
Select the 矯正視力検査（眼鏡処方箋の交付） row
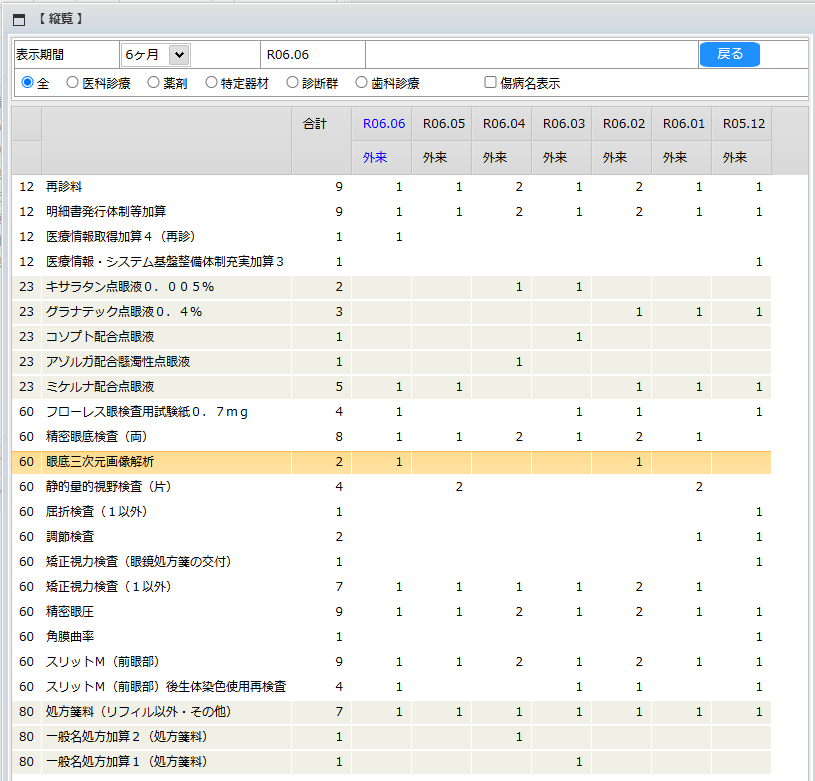click(x=391, y=562)
